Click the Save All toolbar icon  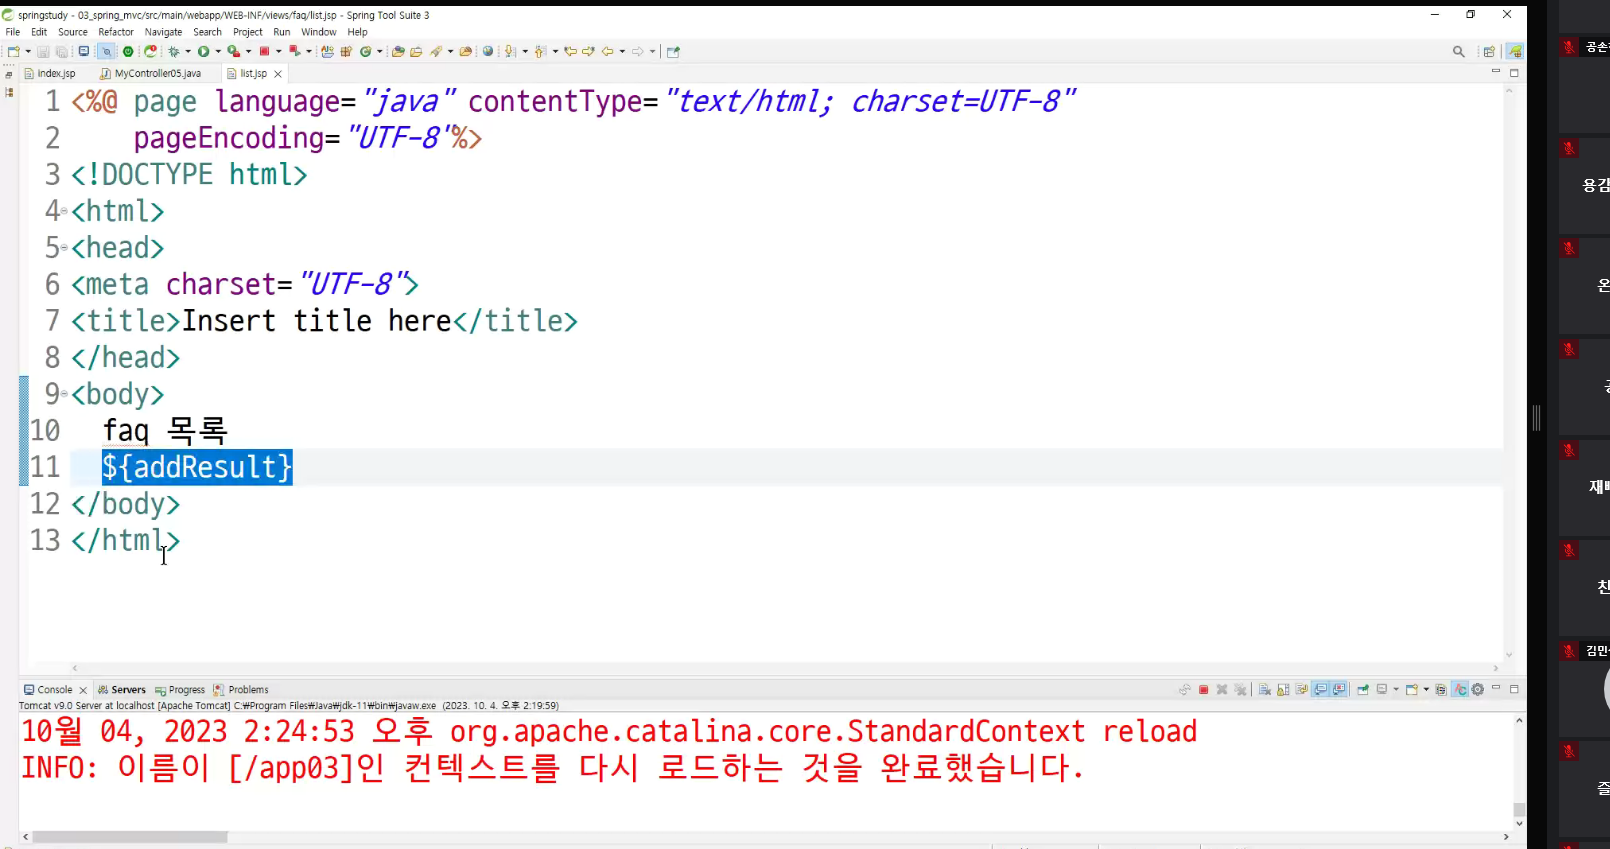click(62, 51)
